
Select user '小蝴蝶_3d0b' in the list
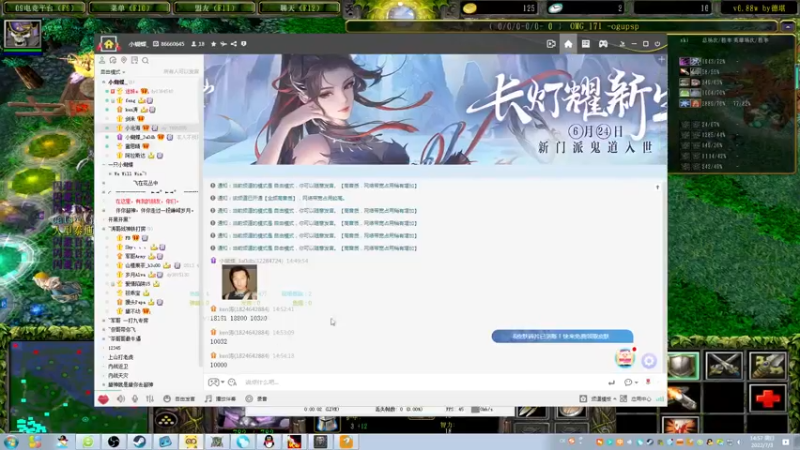pyautogui.click(x=140, y=137)
